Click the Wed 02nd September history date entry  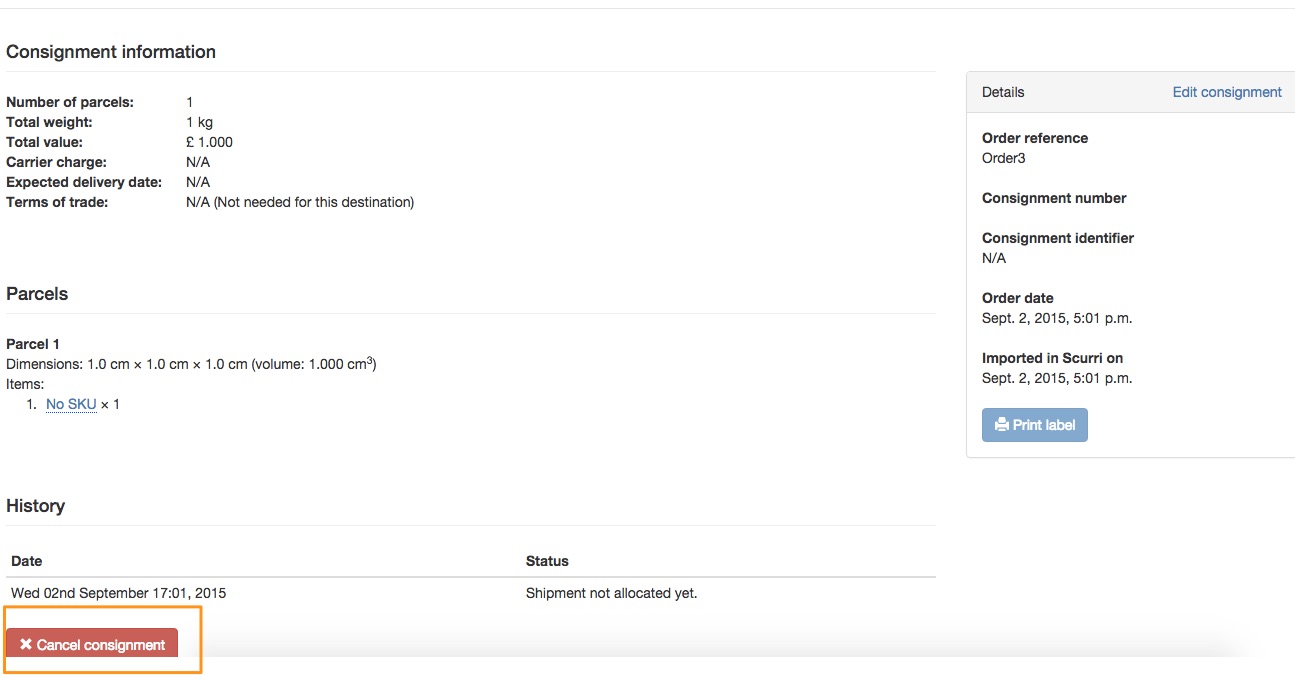pos(119,593)
